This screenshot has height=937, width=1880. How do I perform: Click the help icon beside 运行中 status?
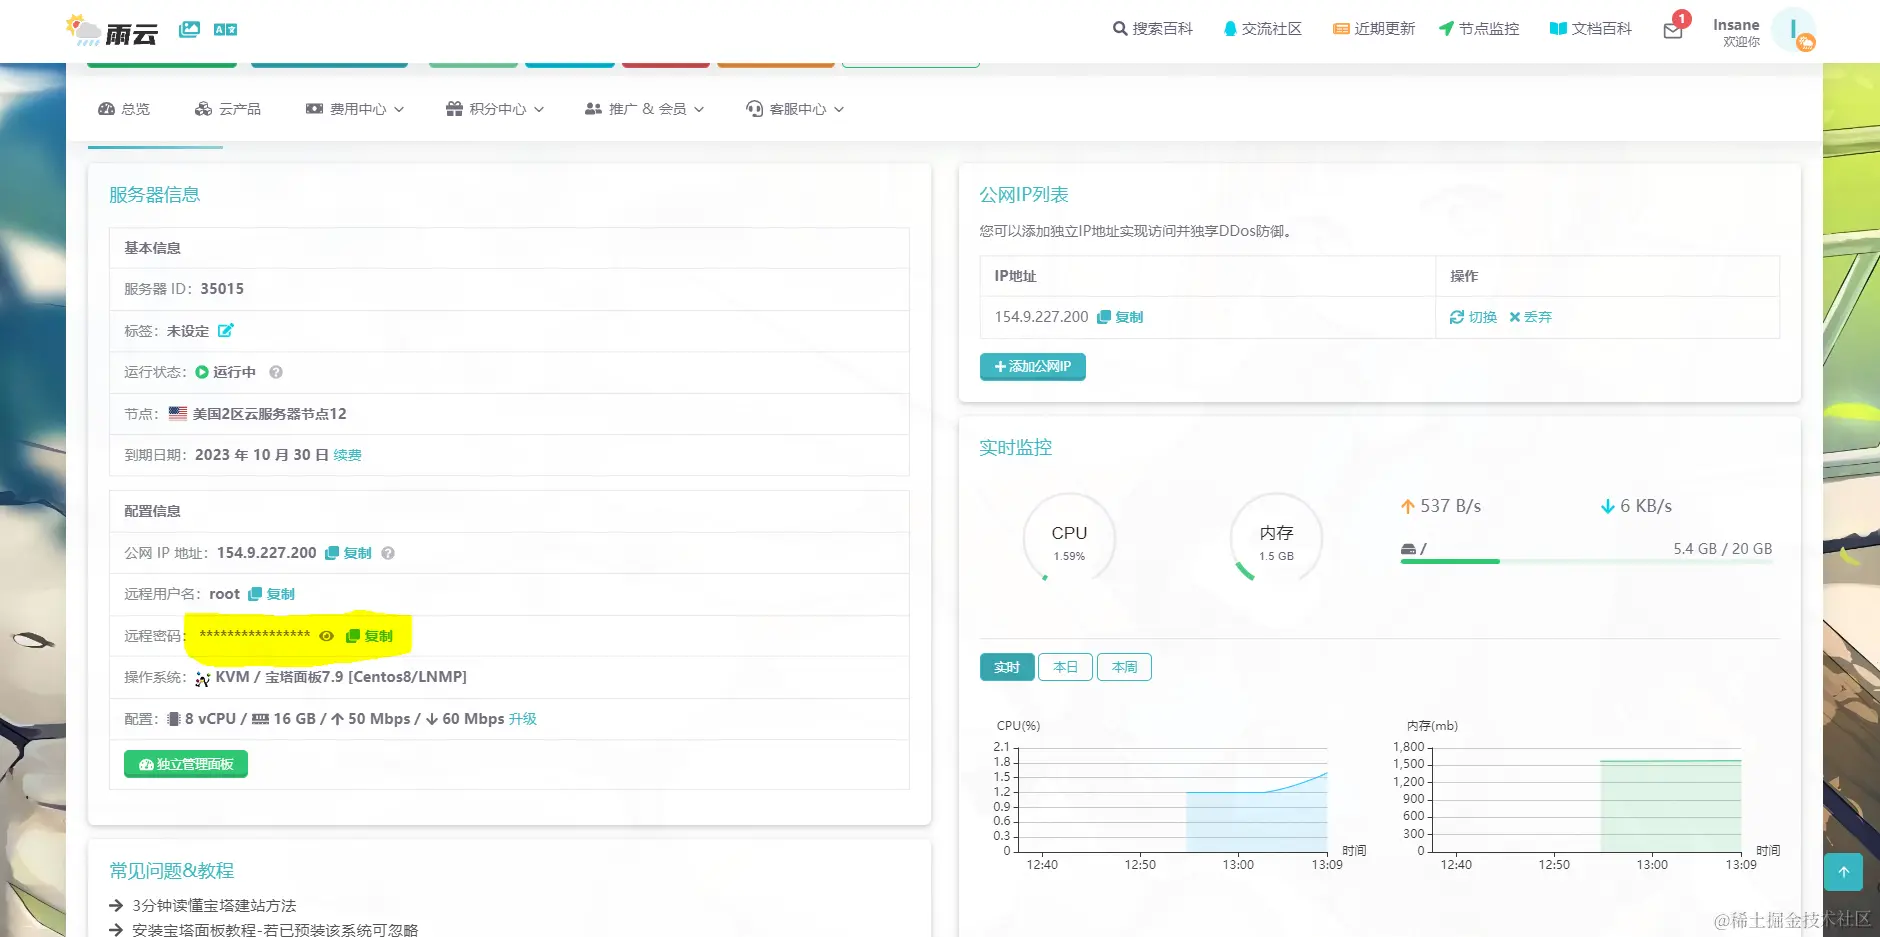(x=276, y=372)
